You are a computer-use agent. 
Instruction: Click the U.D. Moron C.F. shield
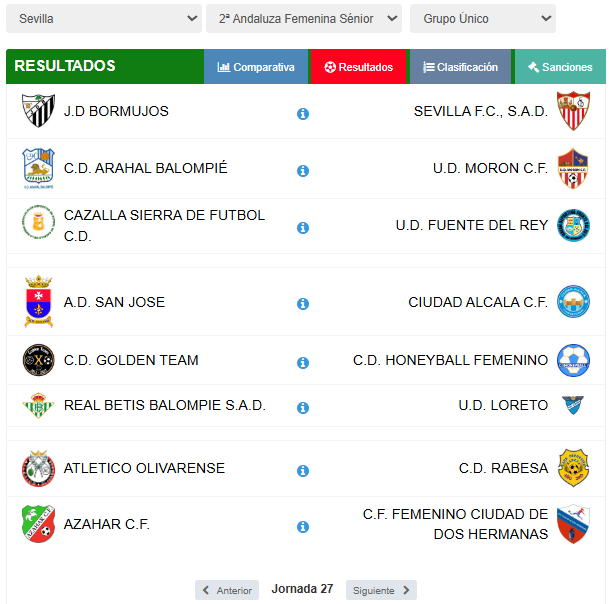[573, 168]
